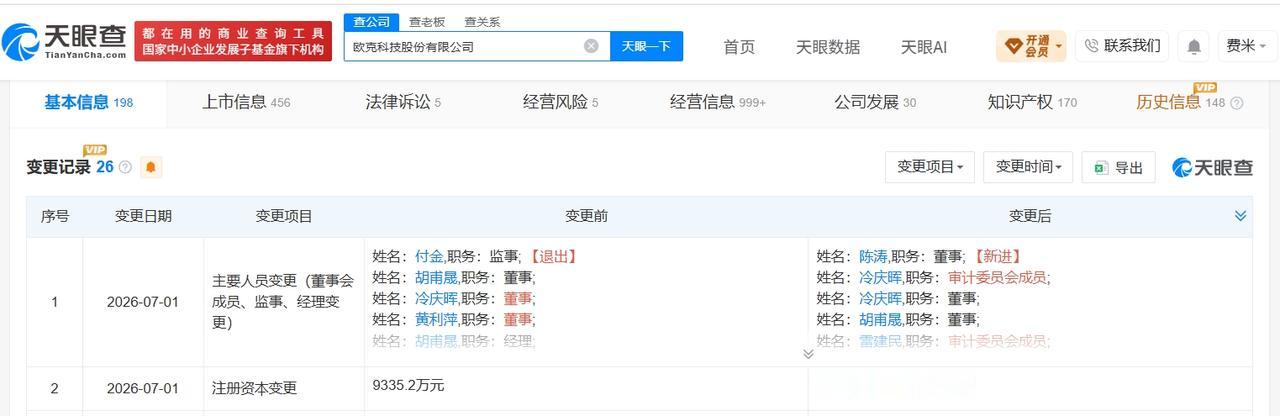Viewport: 1280px width, 416px height.
Task: Switch to the 历史信息 tab
Action: click(x=1180, y=102)
